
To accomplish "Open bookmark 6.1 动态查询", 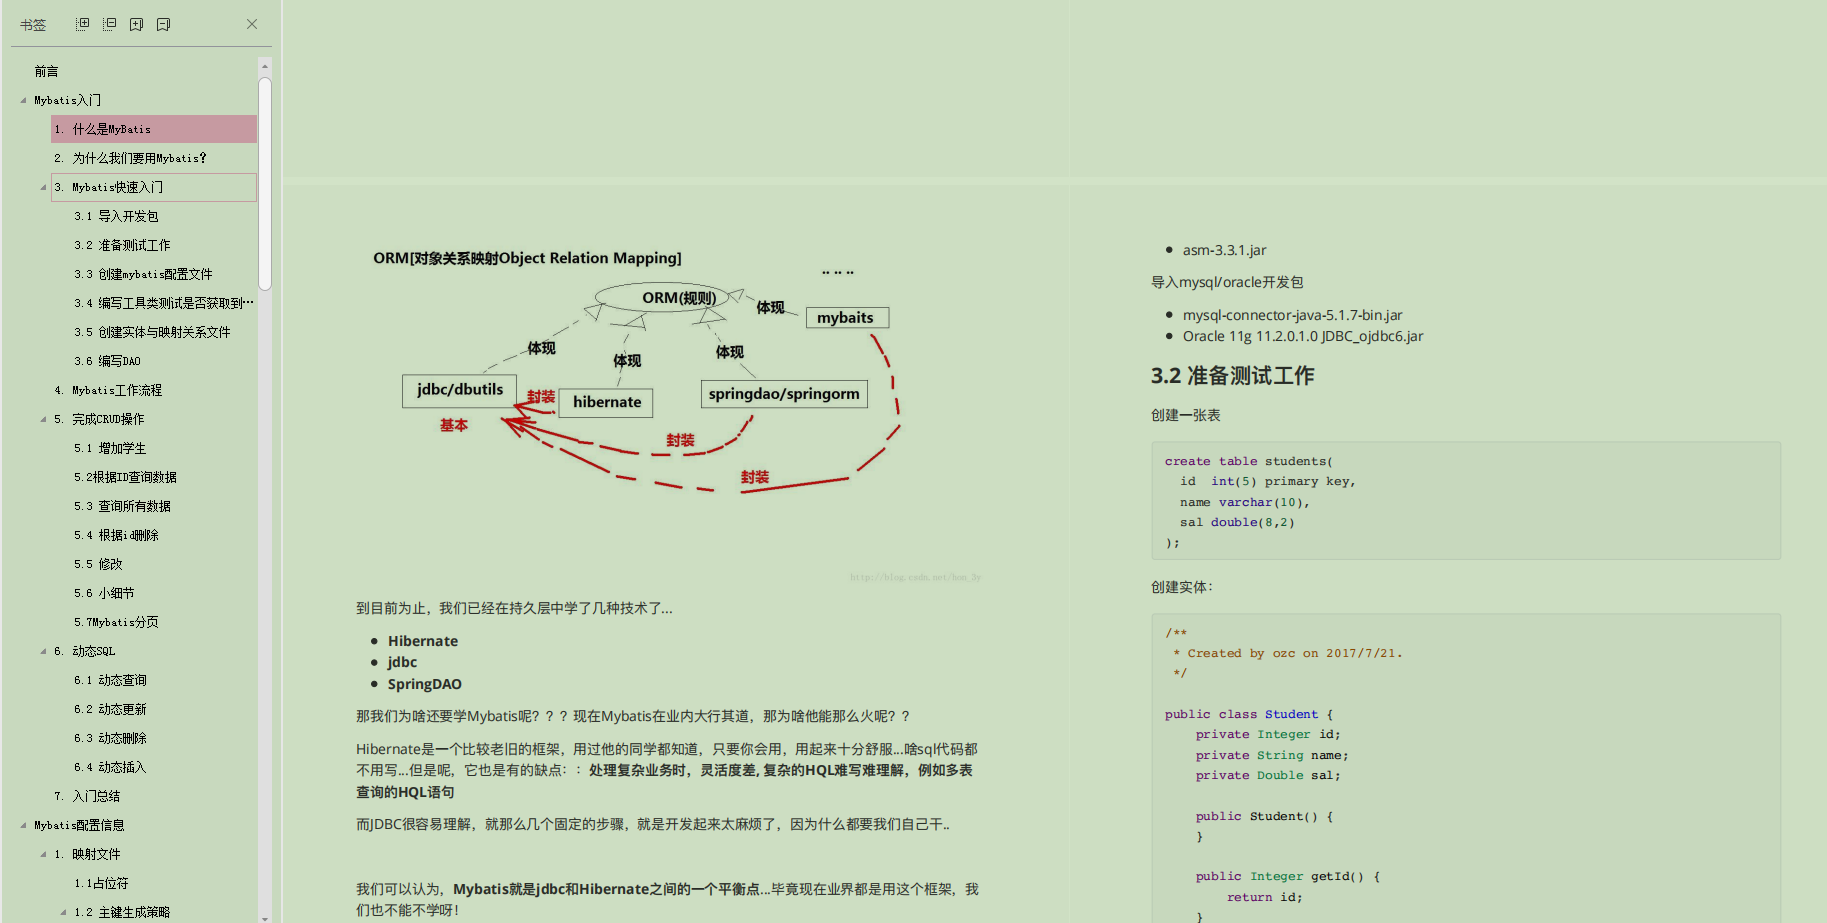I will (110, 680).
